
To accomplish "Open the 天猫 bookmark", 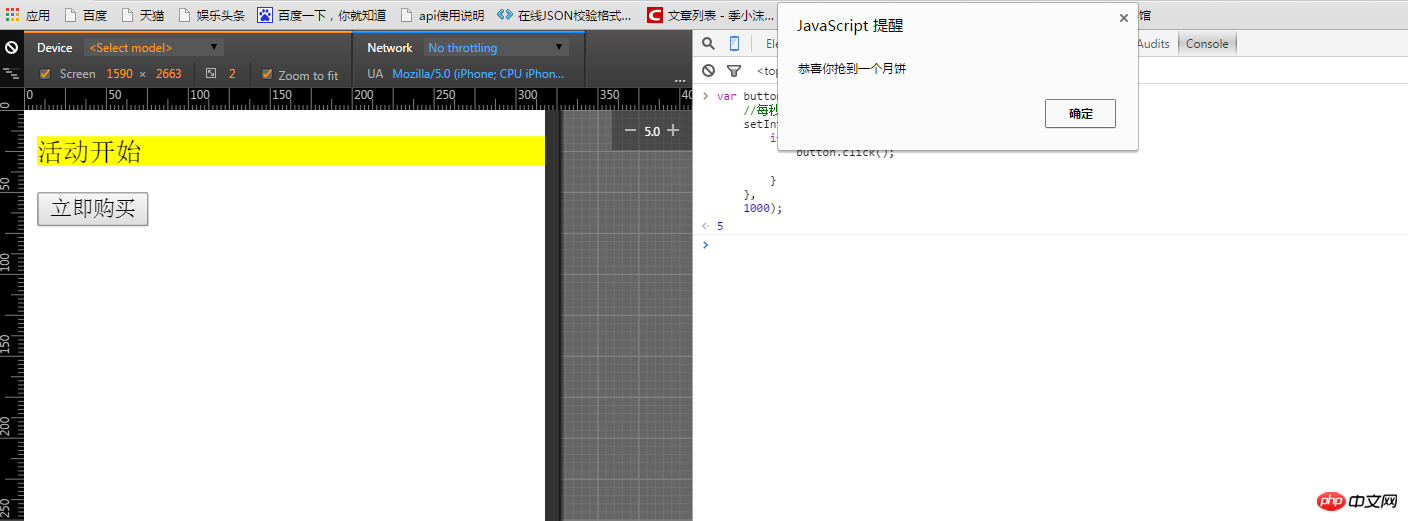I will coord(143,15).
